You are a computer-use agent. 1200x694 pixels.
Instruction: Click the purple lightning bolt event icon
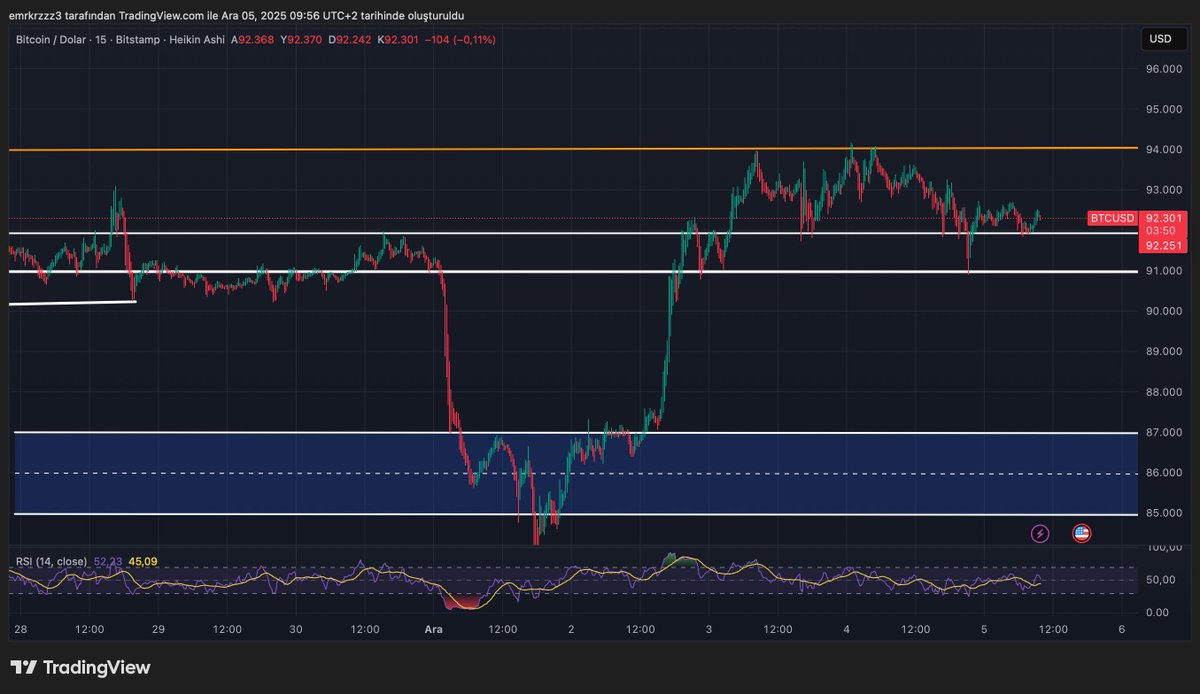click(1040, 533)
